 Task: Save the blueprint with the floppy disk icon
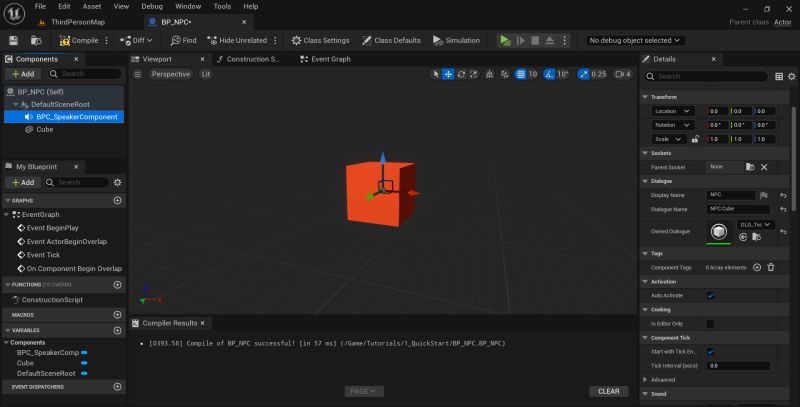point(14,40)
